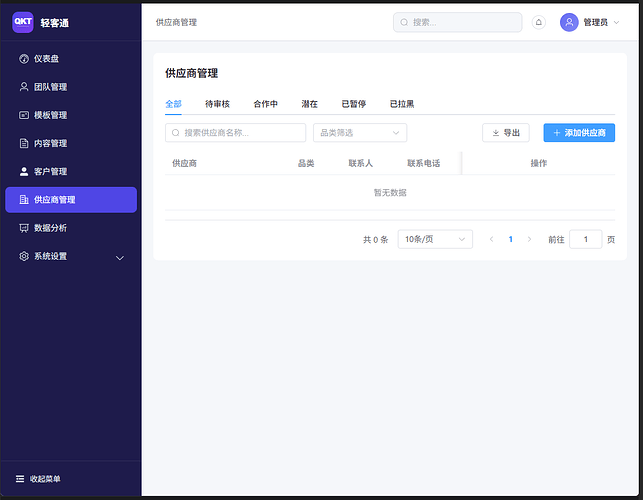The width and height of the screenshot is (643, 500).
Task: Click the 导出 export button
Action: tap(506, 132)
